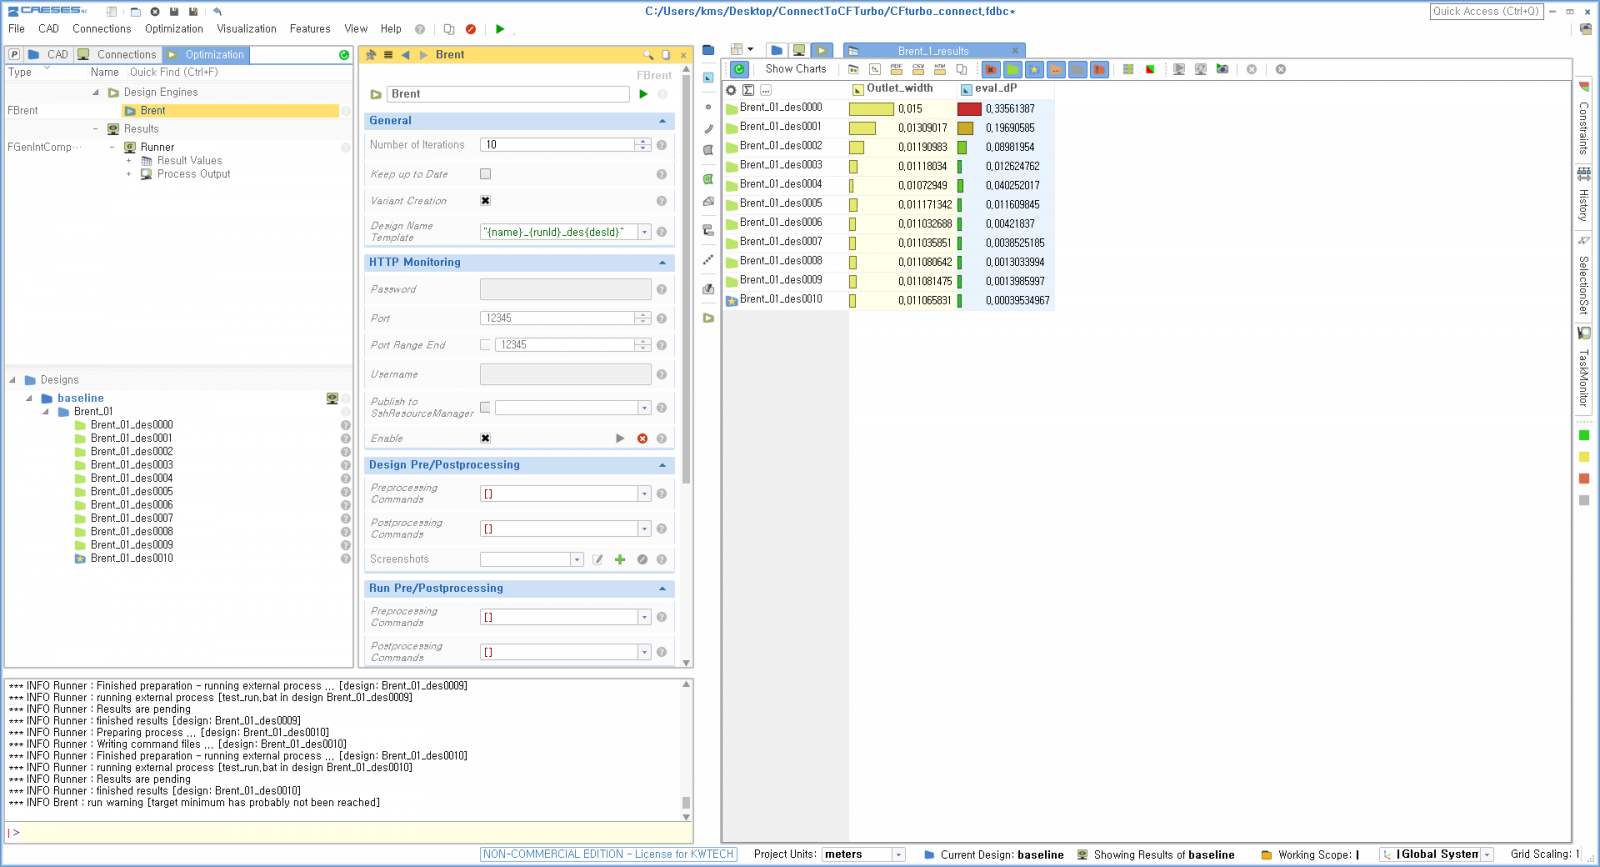Switch to the CAD tab in object tree
1600x867 pixels.
[49, 55]
